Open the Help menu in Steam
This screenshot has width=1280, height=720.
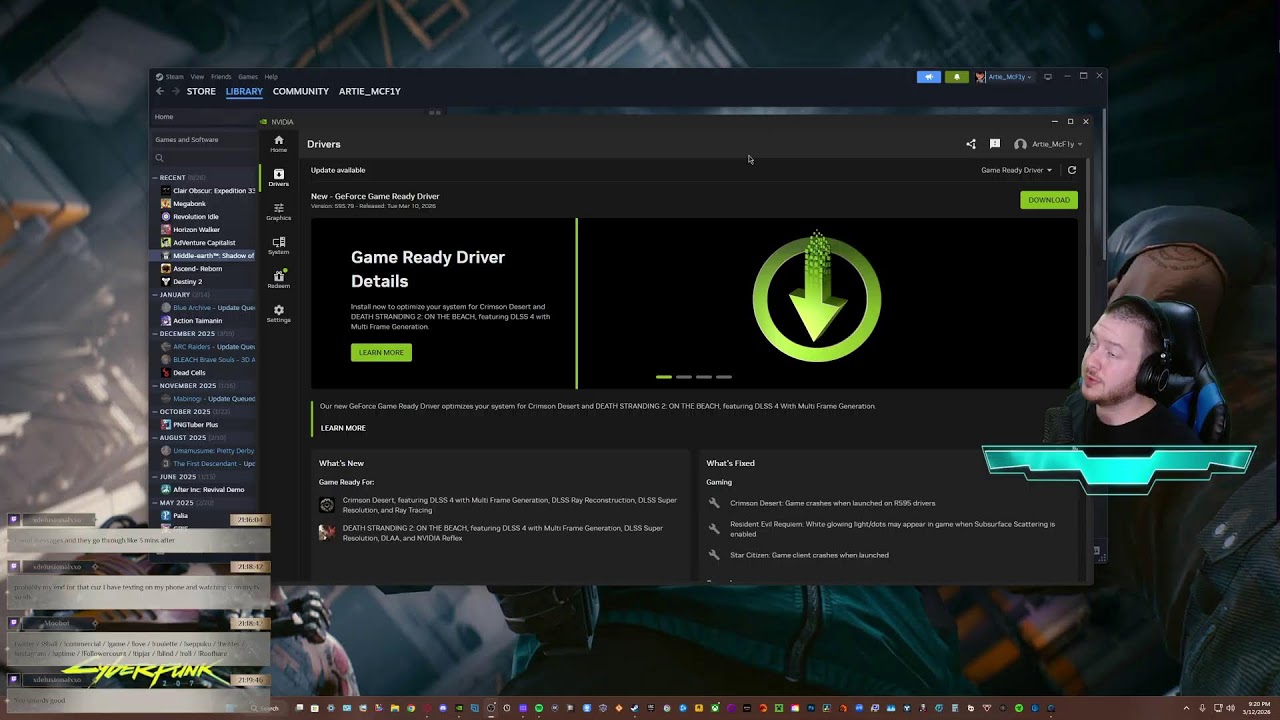[271, 77]
